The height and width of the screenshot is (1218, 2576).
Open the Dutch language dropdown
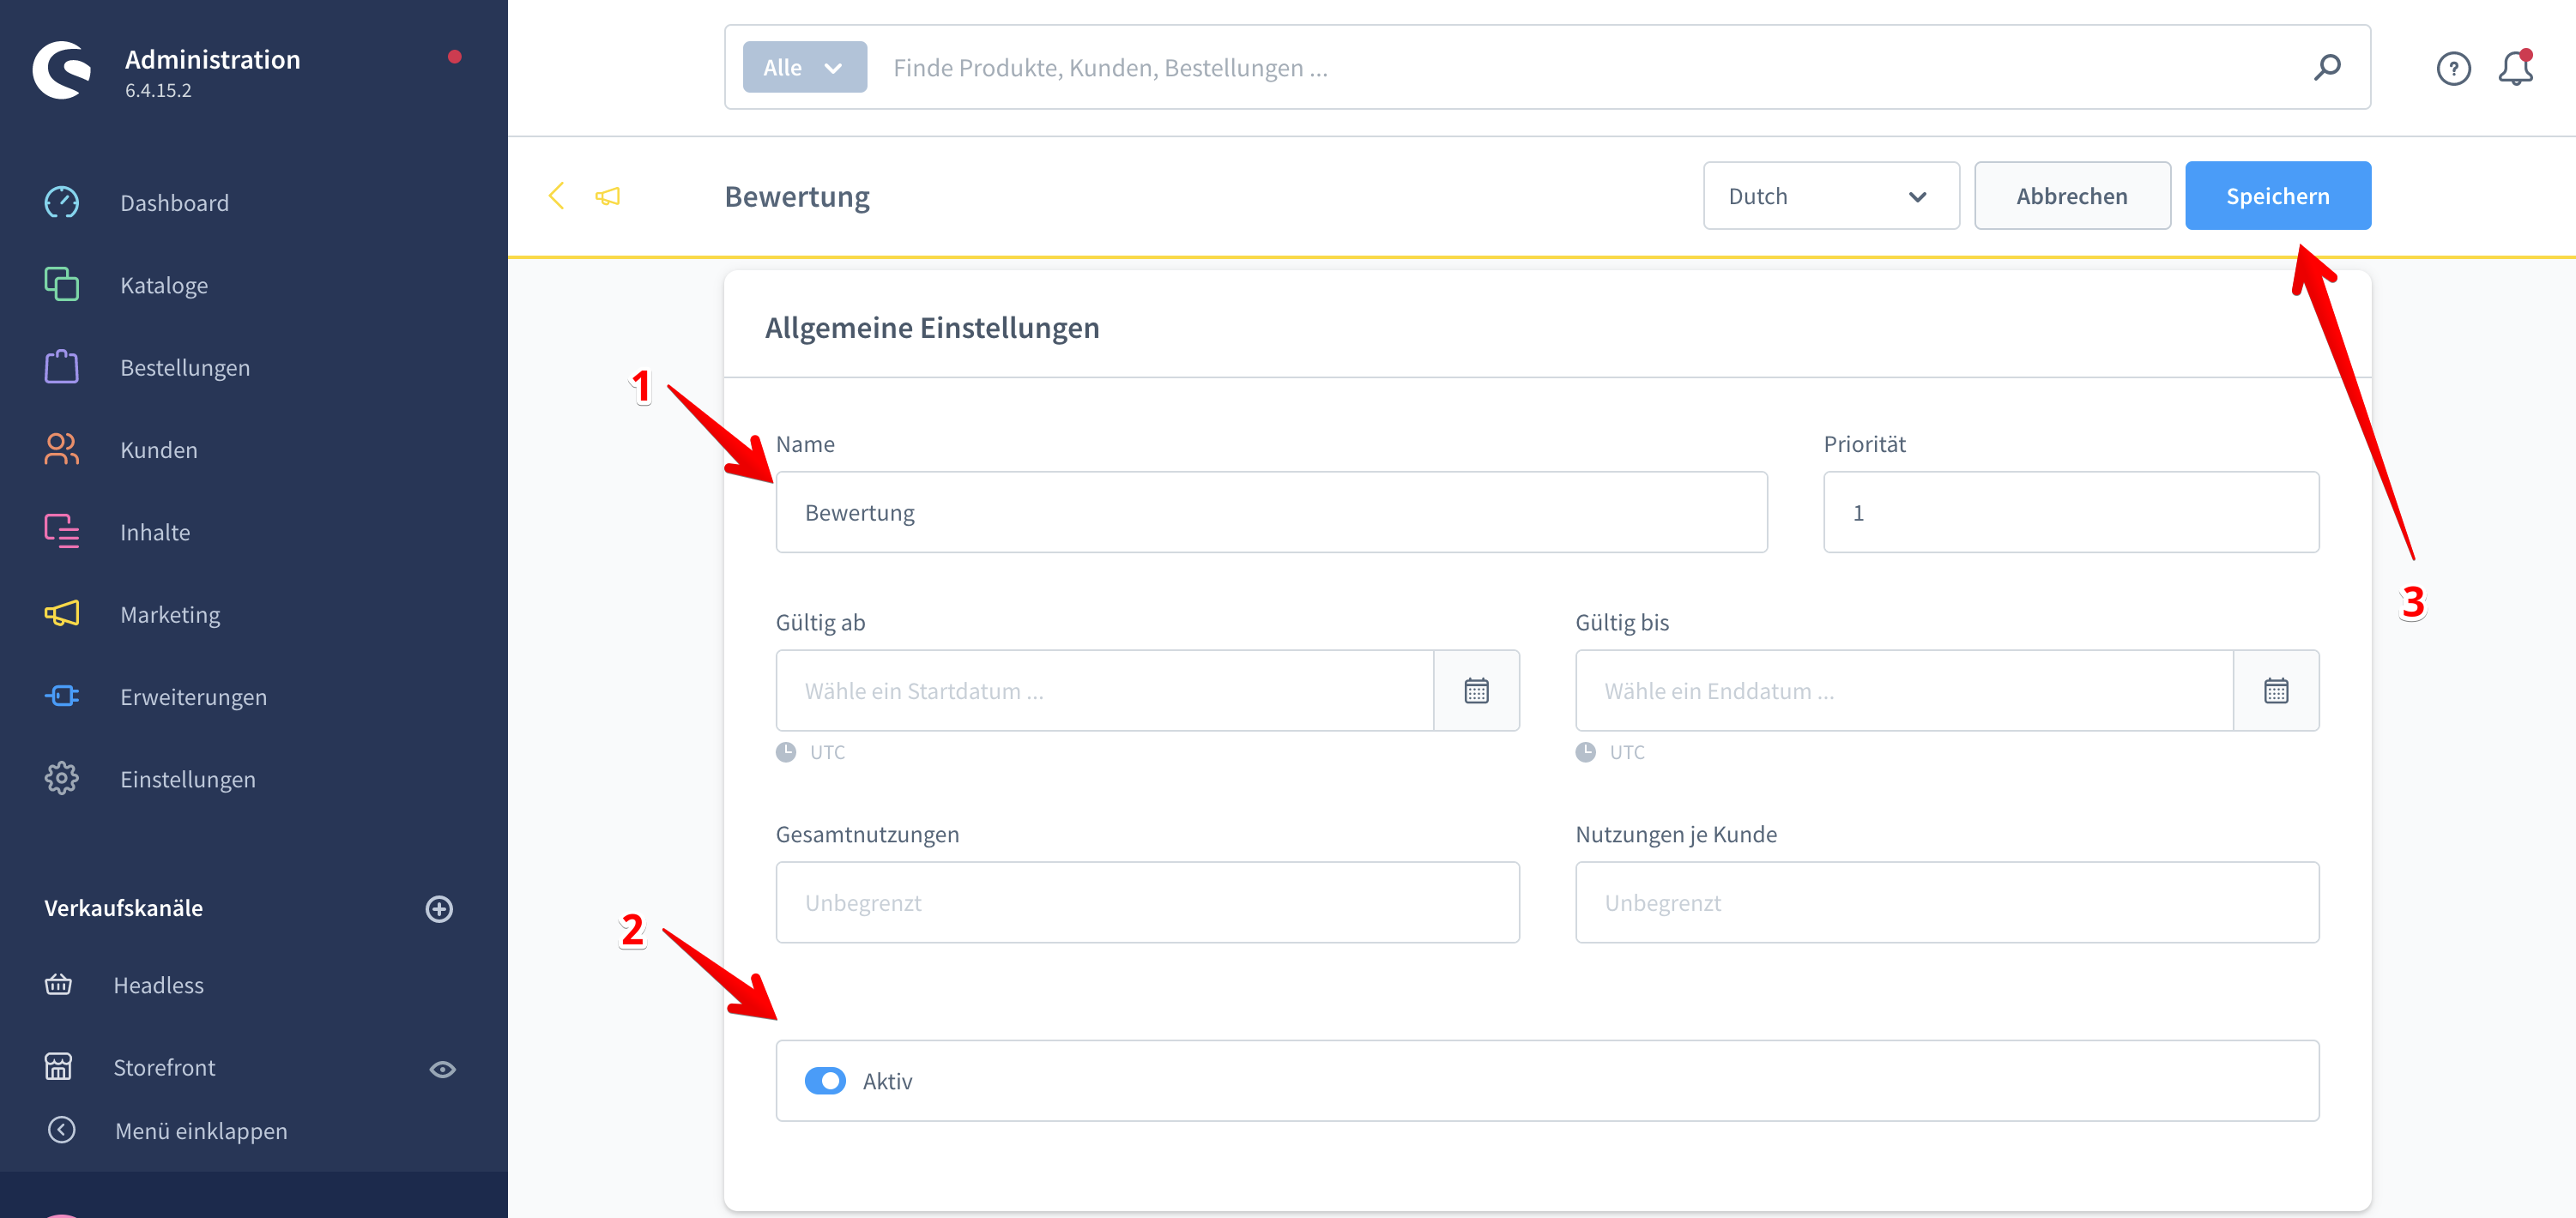(1830, 196)
